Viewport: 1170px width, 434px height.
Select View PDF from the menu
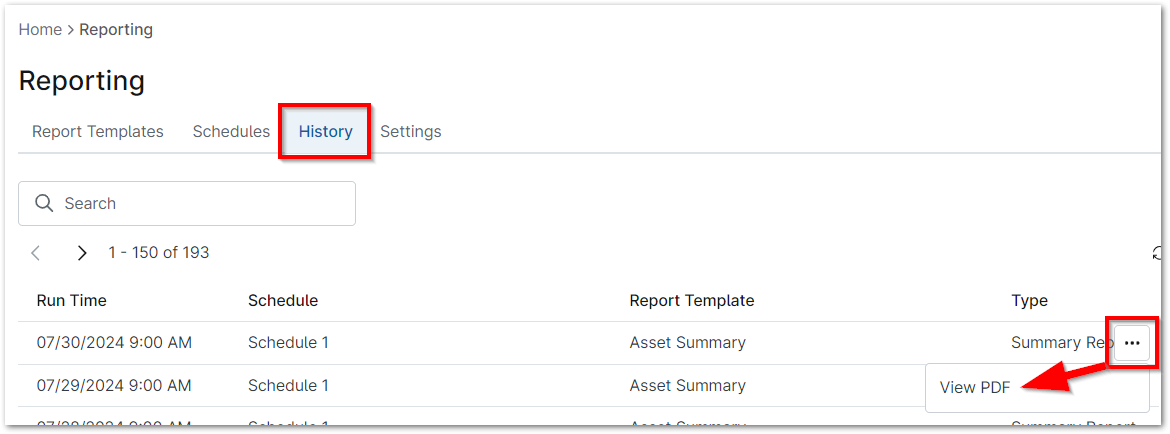[x=975, y=388]
